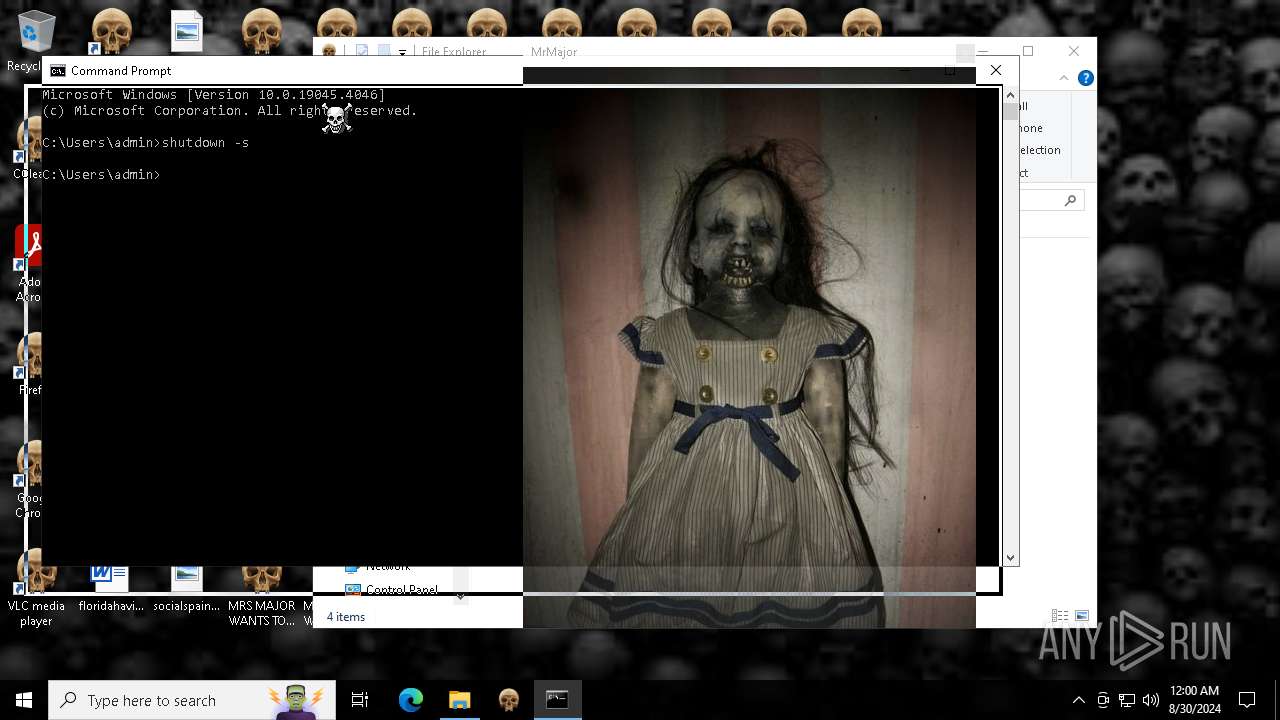This screenshot has width=1280, height=720.
Task: Collapse the File Explorer ribbon chevron
Action: coord(1066,78)
